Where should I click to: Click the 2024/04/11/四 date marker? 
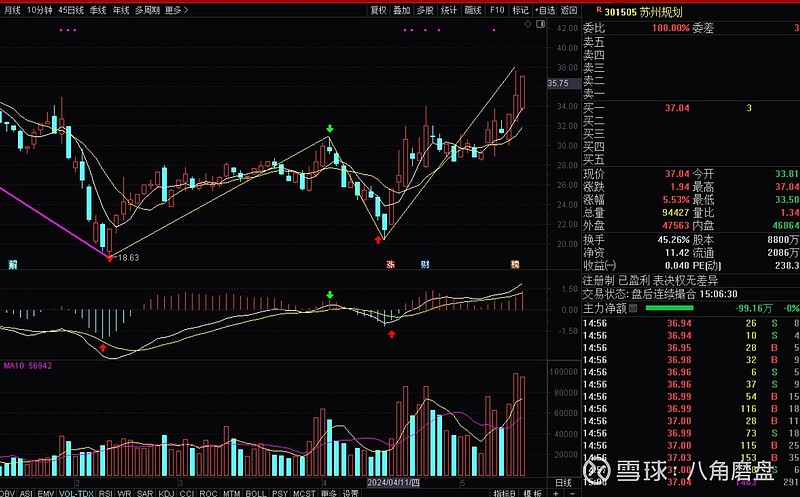click(x=393, y=482)
